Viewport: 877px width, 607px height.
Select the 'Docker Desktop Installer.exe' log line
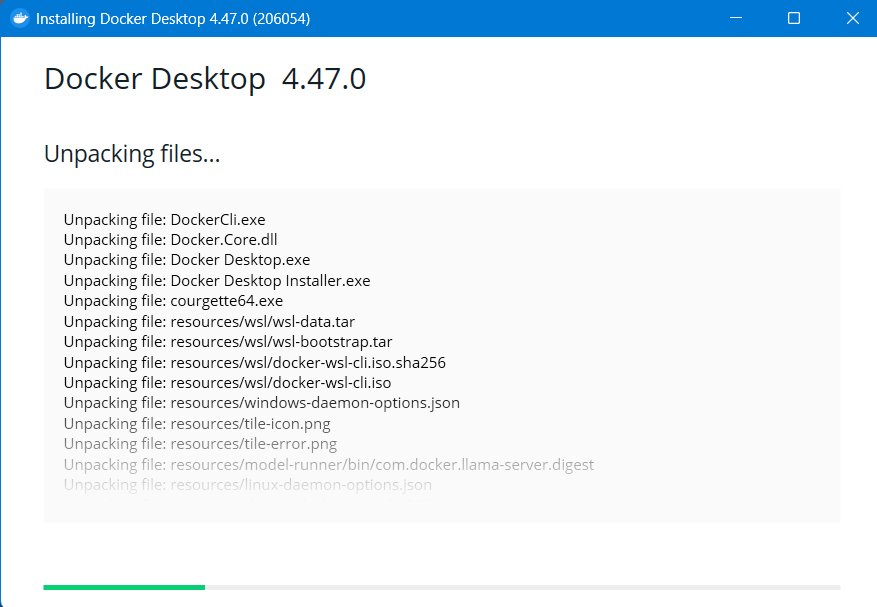pyautogui.click(x=217, y=280)
